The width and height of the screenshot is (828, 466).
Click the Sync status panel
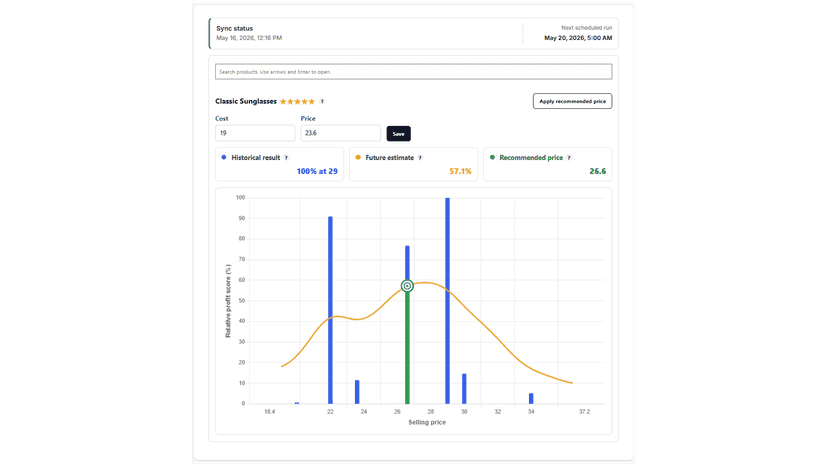[365, 33]
